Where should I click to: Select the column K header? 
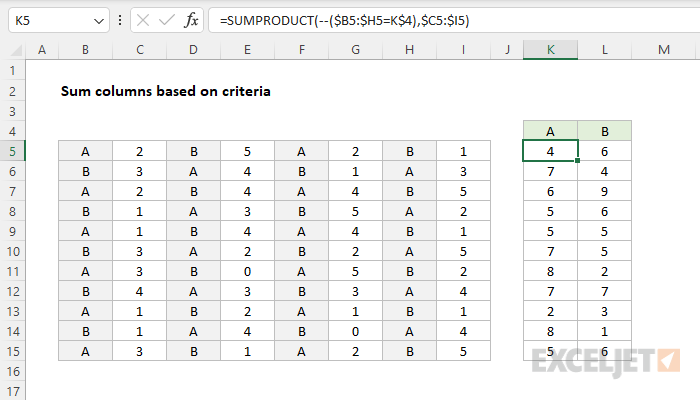coord(550,50)
